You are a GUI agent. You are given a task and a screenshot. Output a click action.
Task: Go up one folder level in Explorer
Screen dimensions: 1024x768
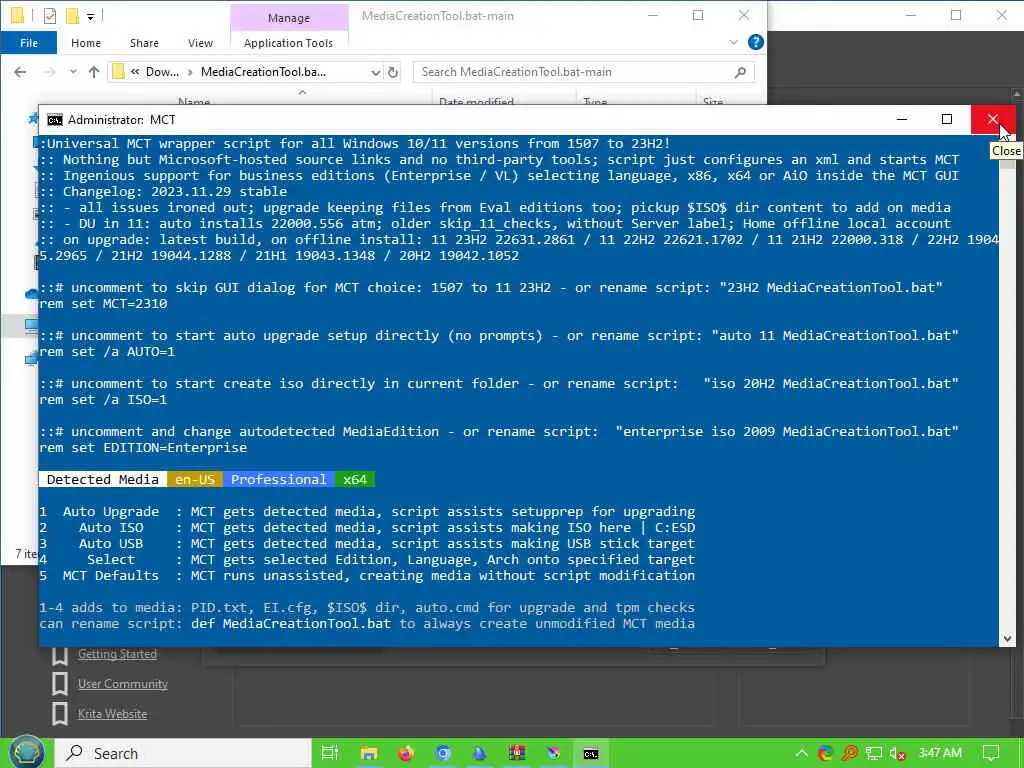[94, 72]
